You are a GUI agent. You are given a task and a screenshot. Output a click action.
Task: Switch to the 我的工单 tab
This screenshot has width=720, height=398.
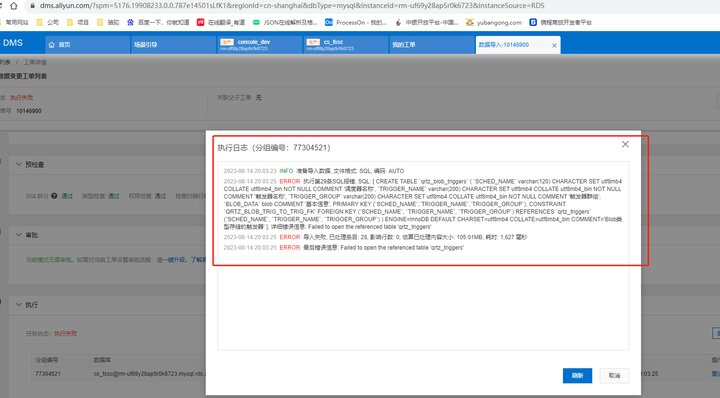(432, 45)
